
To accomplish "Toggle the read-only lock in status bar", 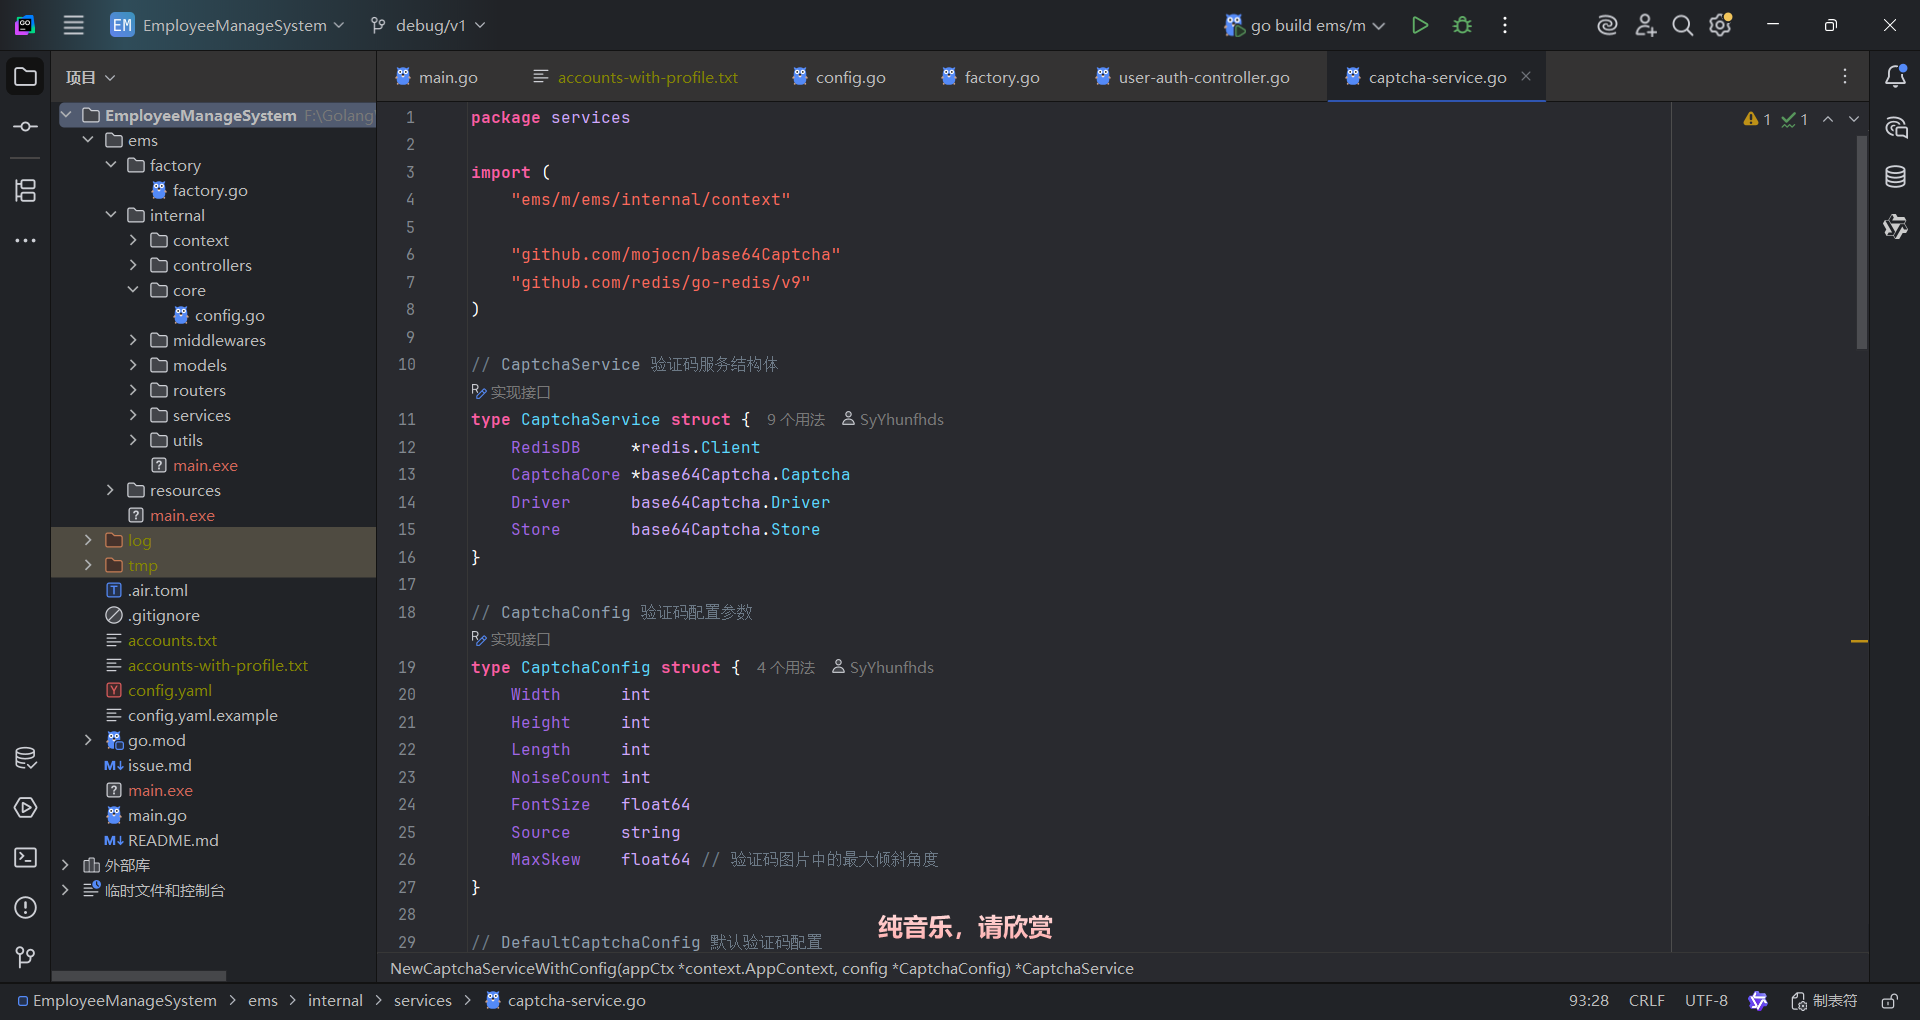I will 1889,1001.
